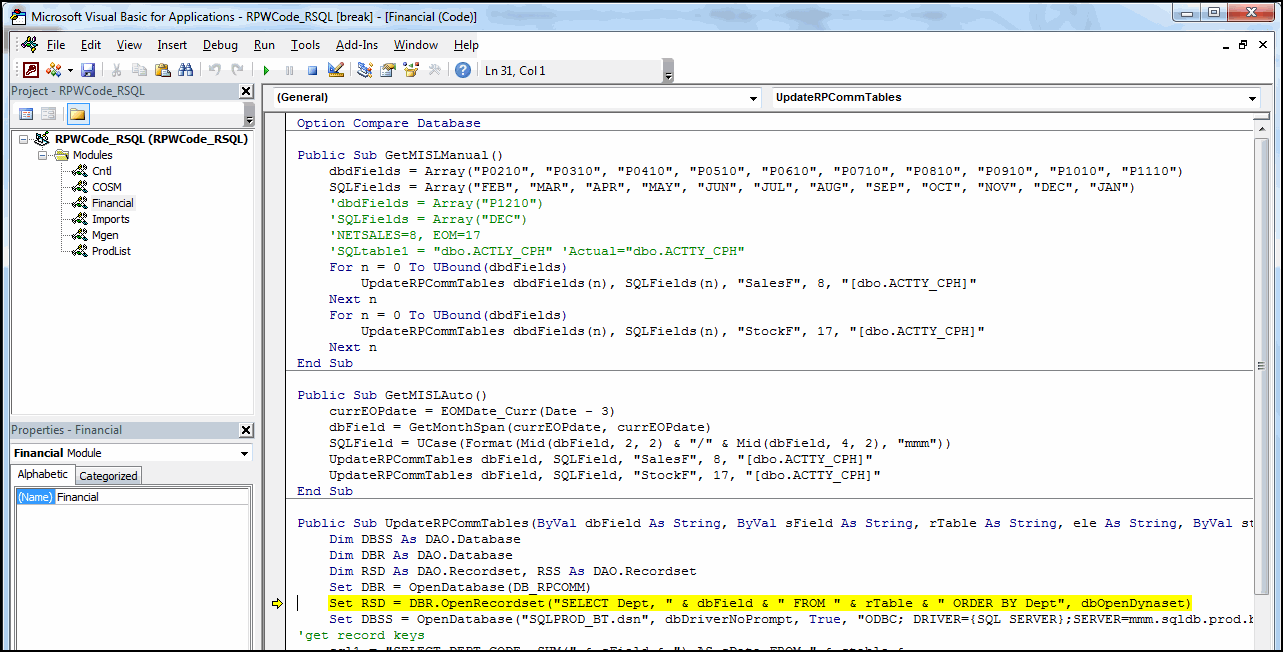Open the Run menu
Screen dimensions: 1283x652
[x=264, y=45]
